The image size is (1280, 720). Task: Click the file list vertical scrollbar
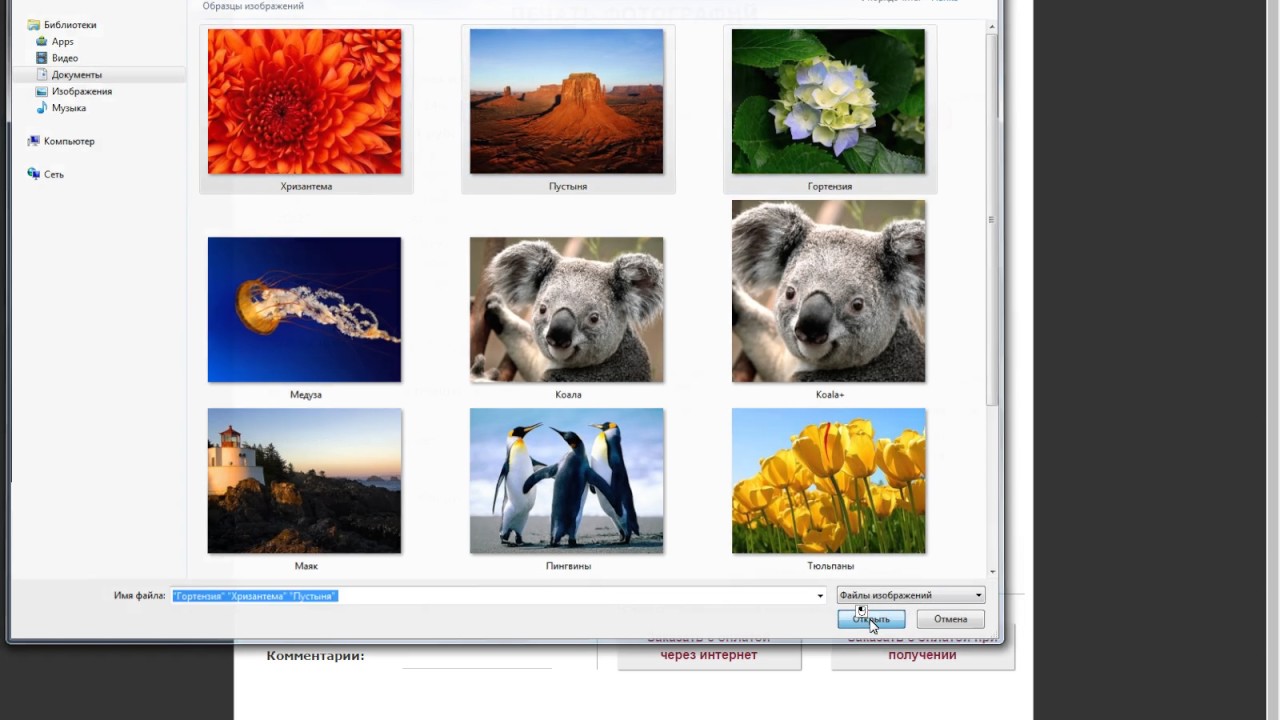tap(992, 220)
